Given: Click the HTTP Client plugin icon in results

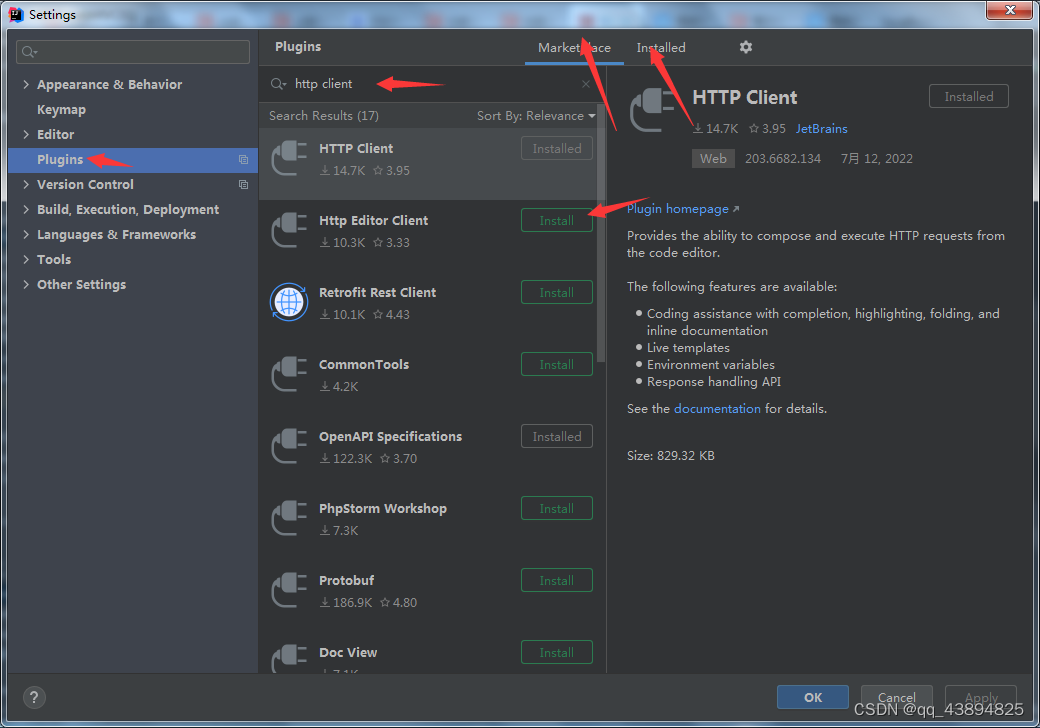Looking at the screenshot, I should pyautogui.click(x=290, y=158).
